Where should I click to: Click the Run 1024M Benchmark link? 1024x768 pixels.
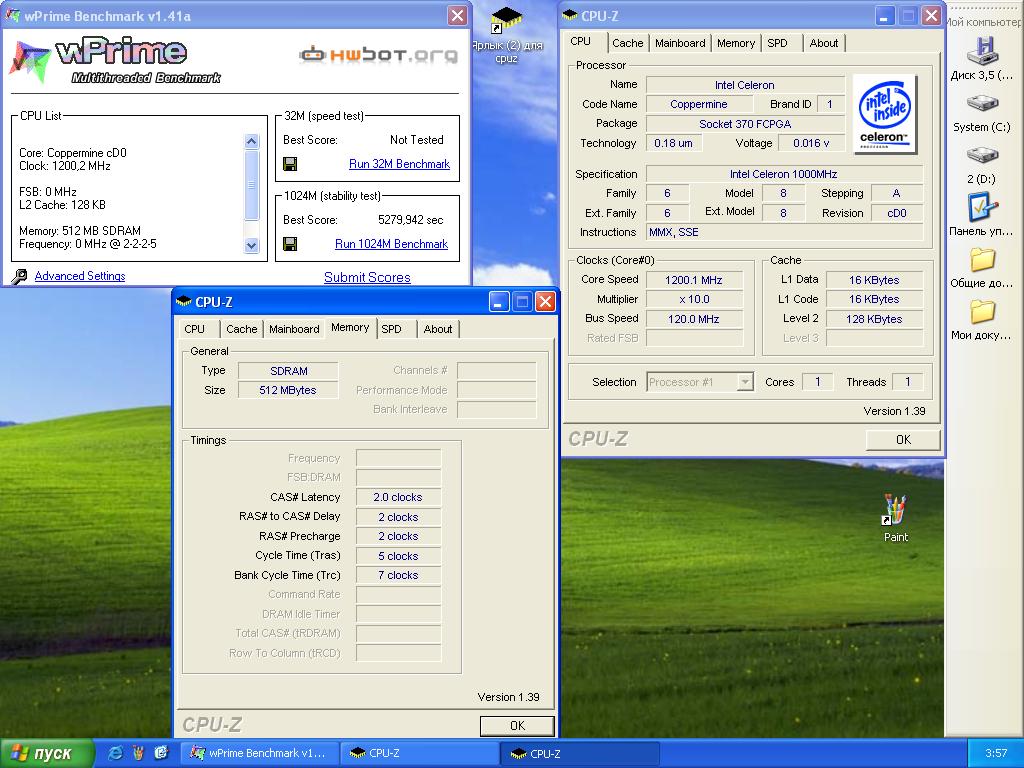391,244
